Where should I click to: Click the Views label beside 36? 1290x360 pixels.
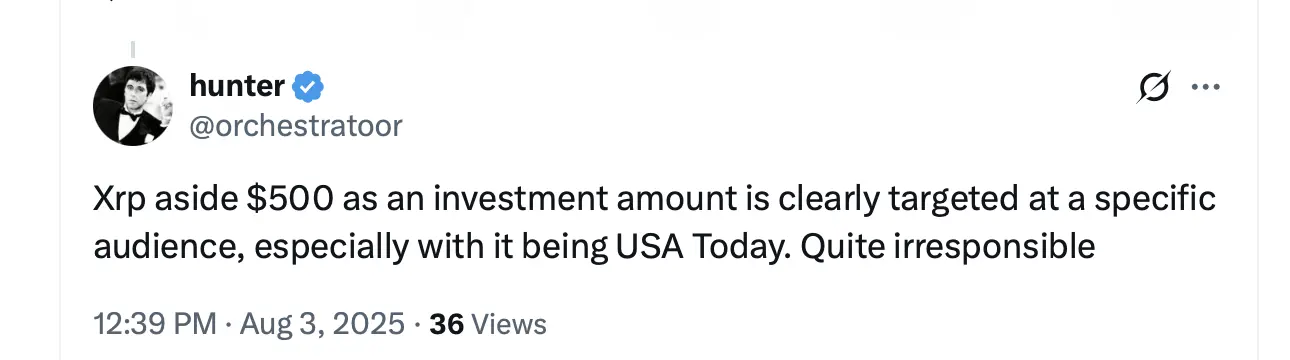pyautogui.click(x=508, y=324)
